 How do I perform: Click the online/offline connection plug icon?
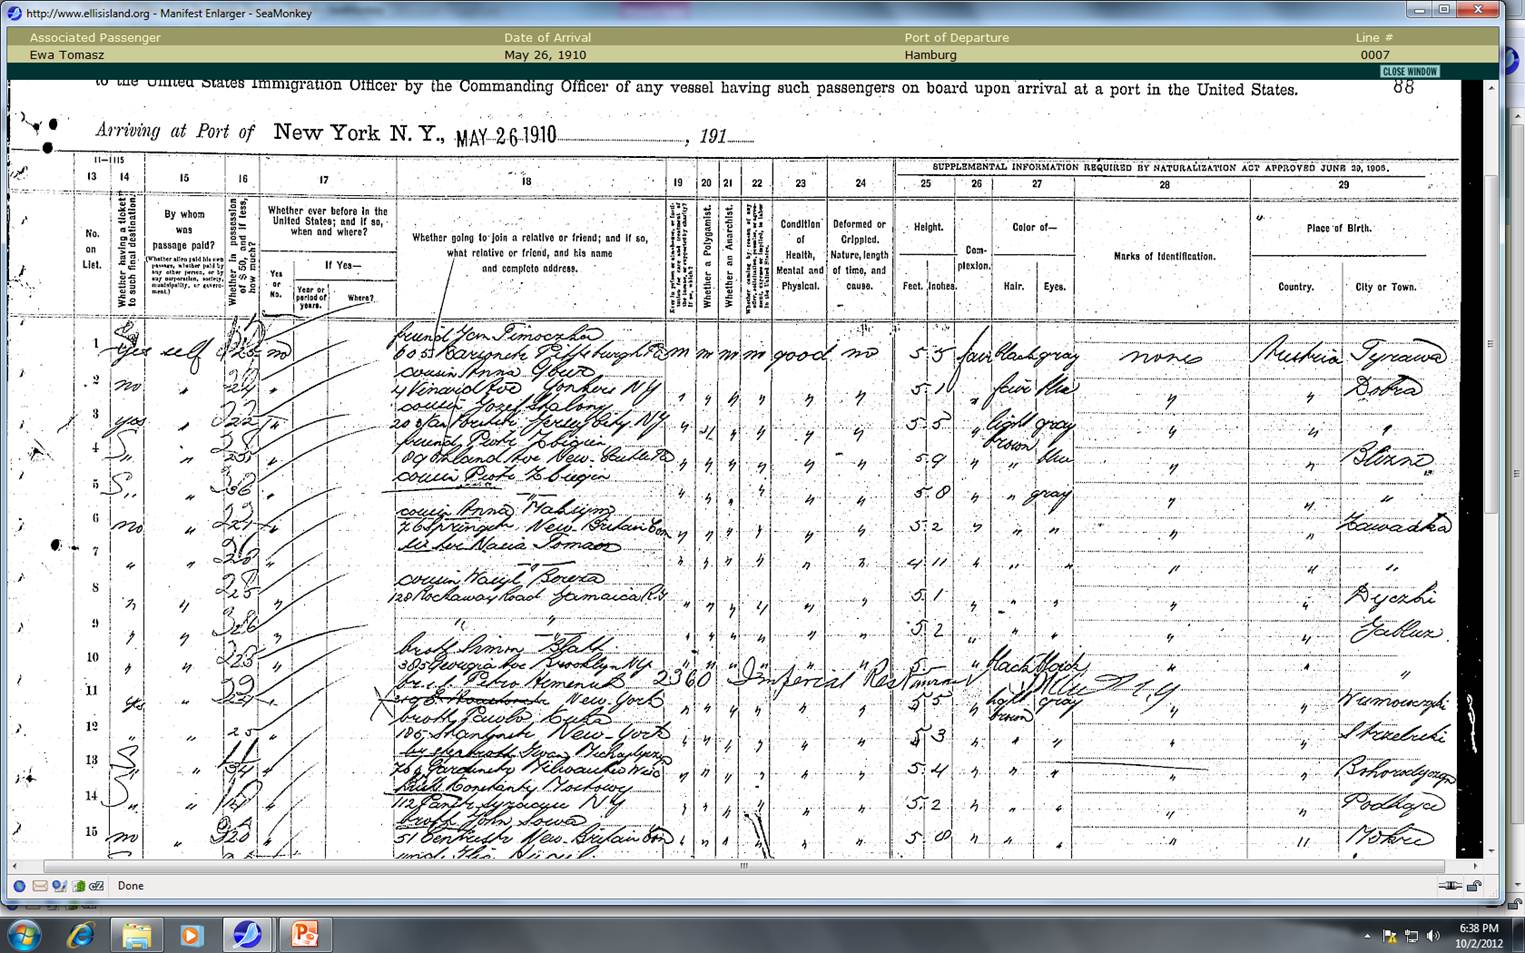[x=1450, y=886]
